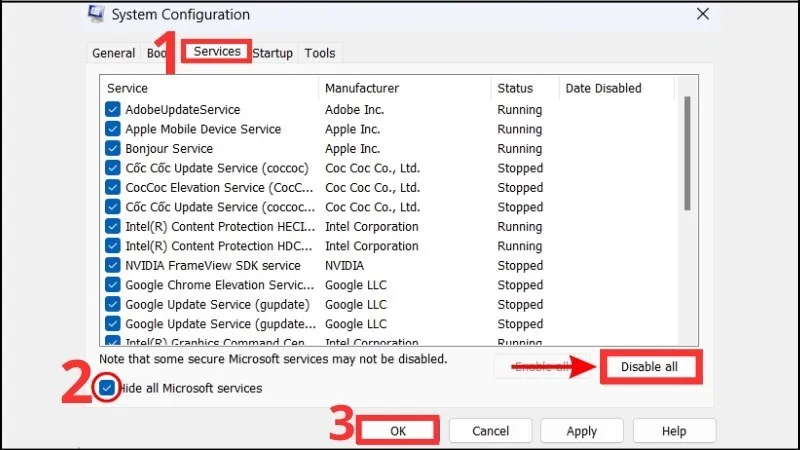This screenshot has width=800, height=450.
Task: Click the OK button
Action: [x=398, y=431]
